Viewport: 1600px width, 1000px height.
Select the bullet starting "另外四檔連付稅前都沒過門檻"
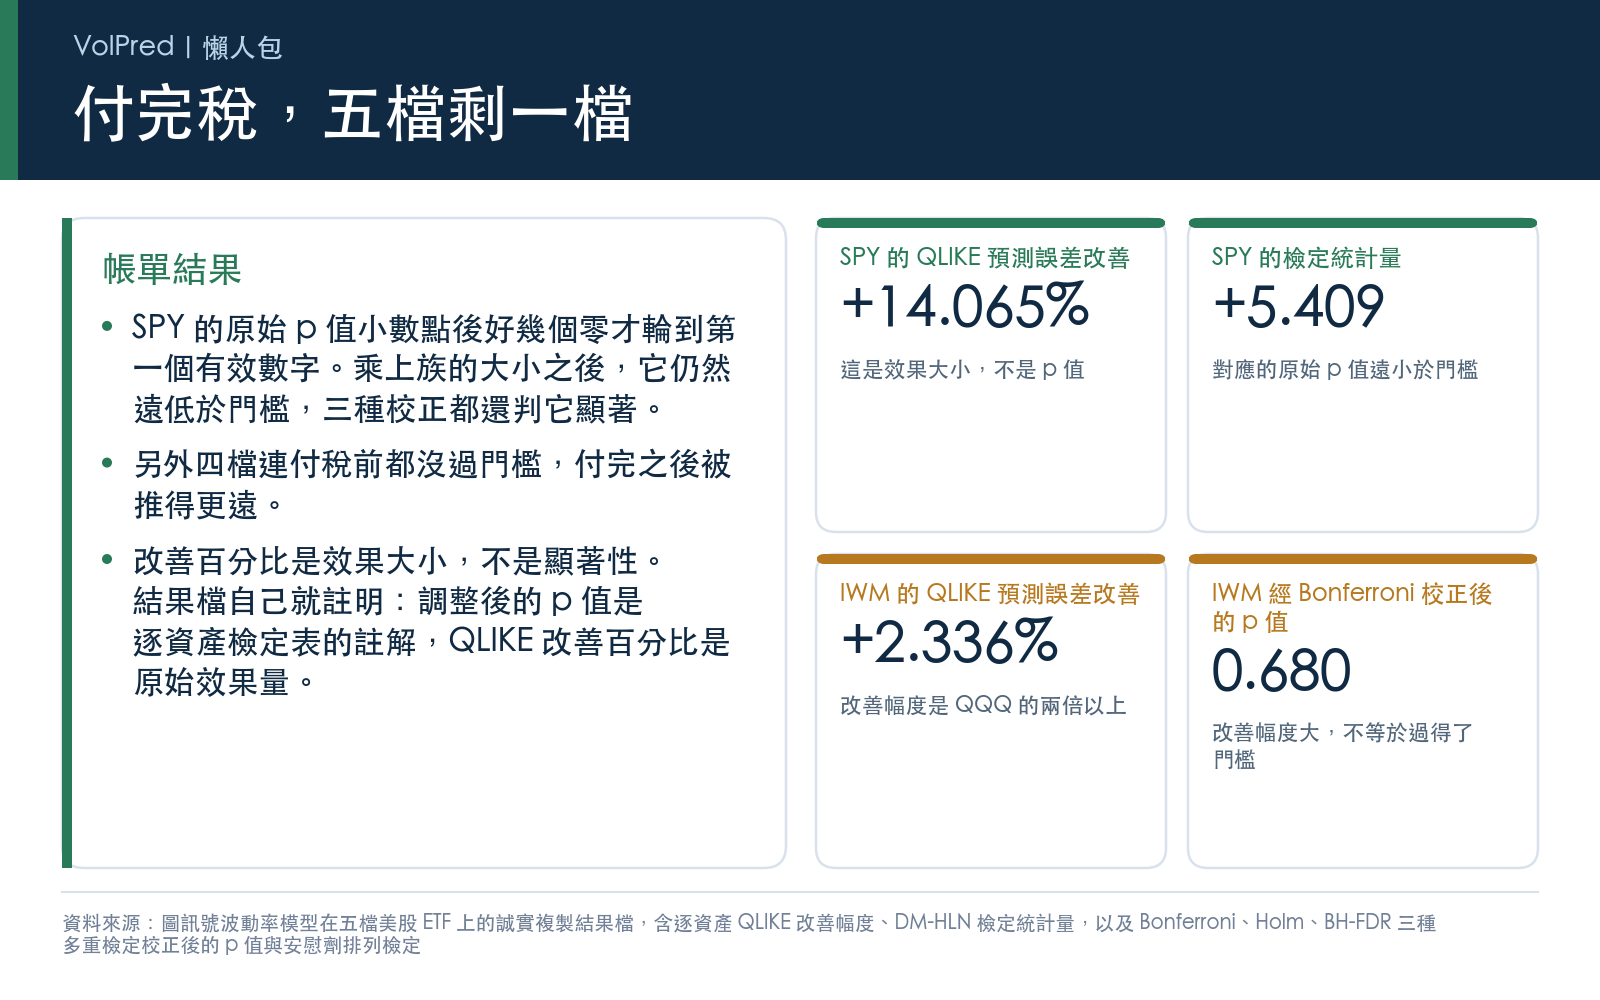418,484
